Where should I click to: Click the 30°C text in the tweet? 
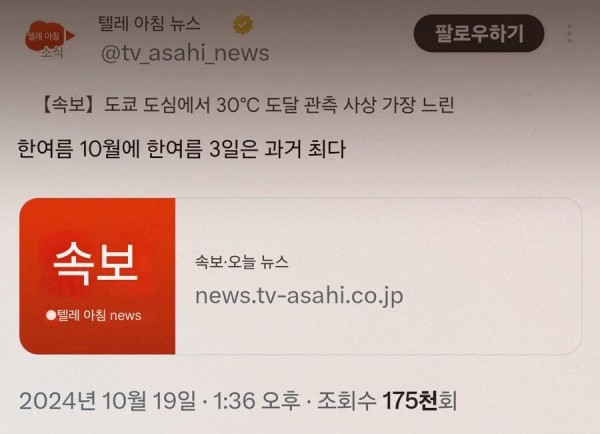pyautogui.click(x=238, y=104)
